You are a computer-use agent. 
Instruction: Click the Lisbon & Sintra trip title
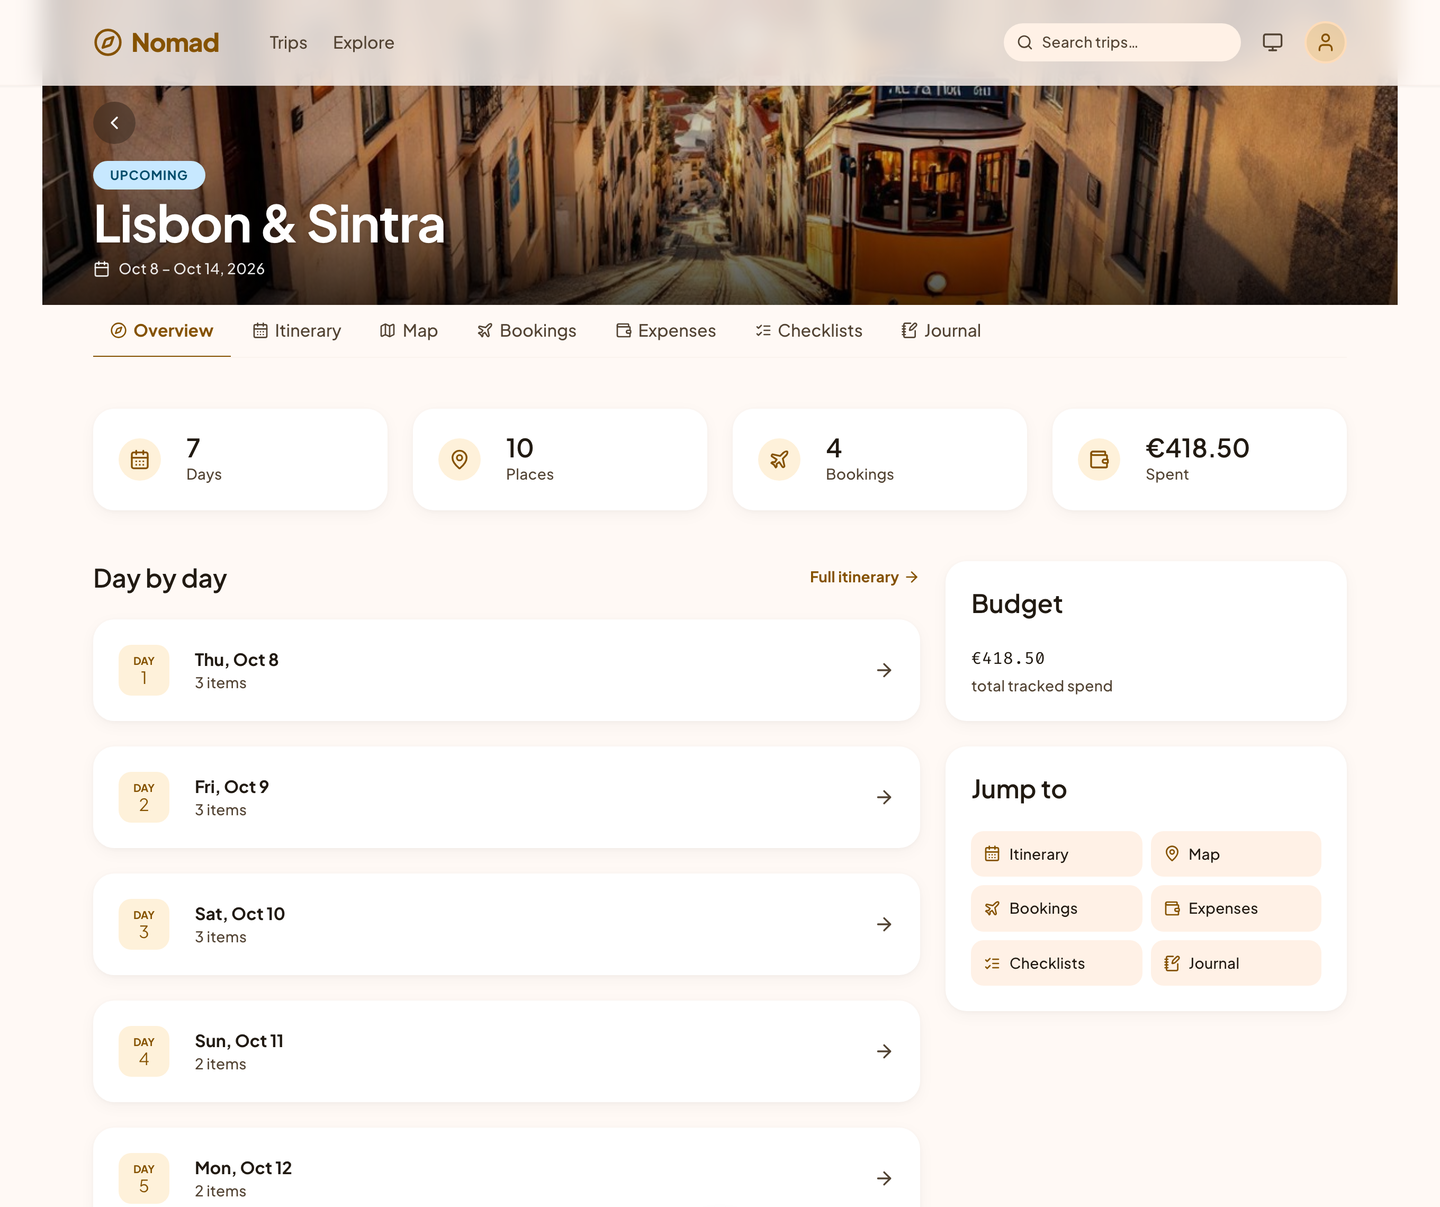269,224
